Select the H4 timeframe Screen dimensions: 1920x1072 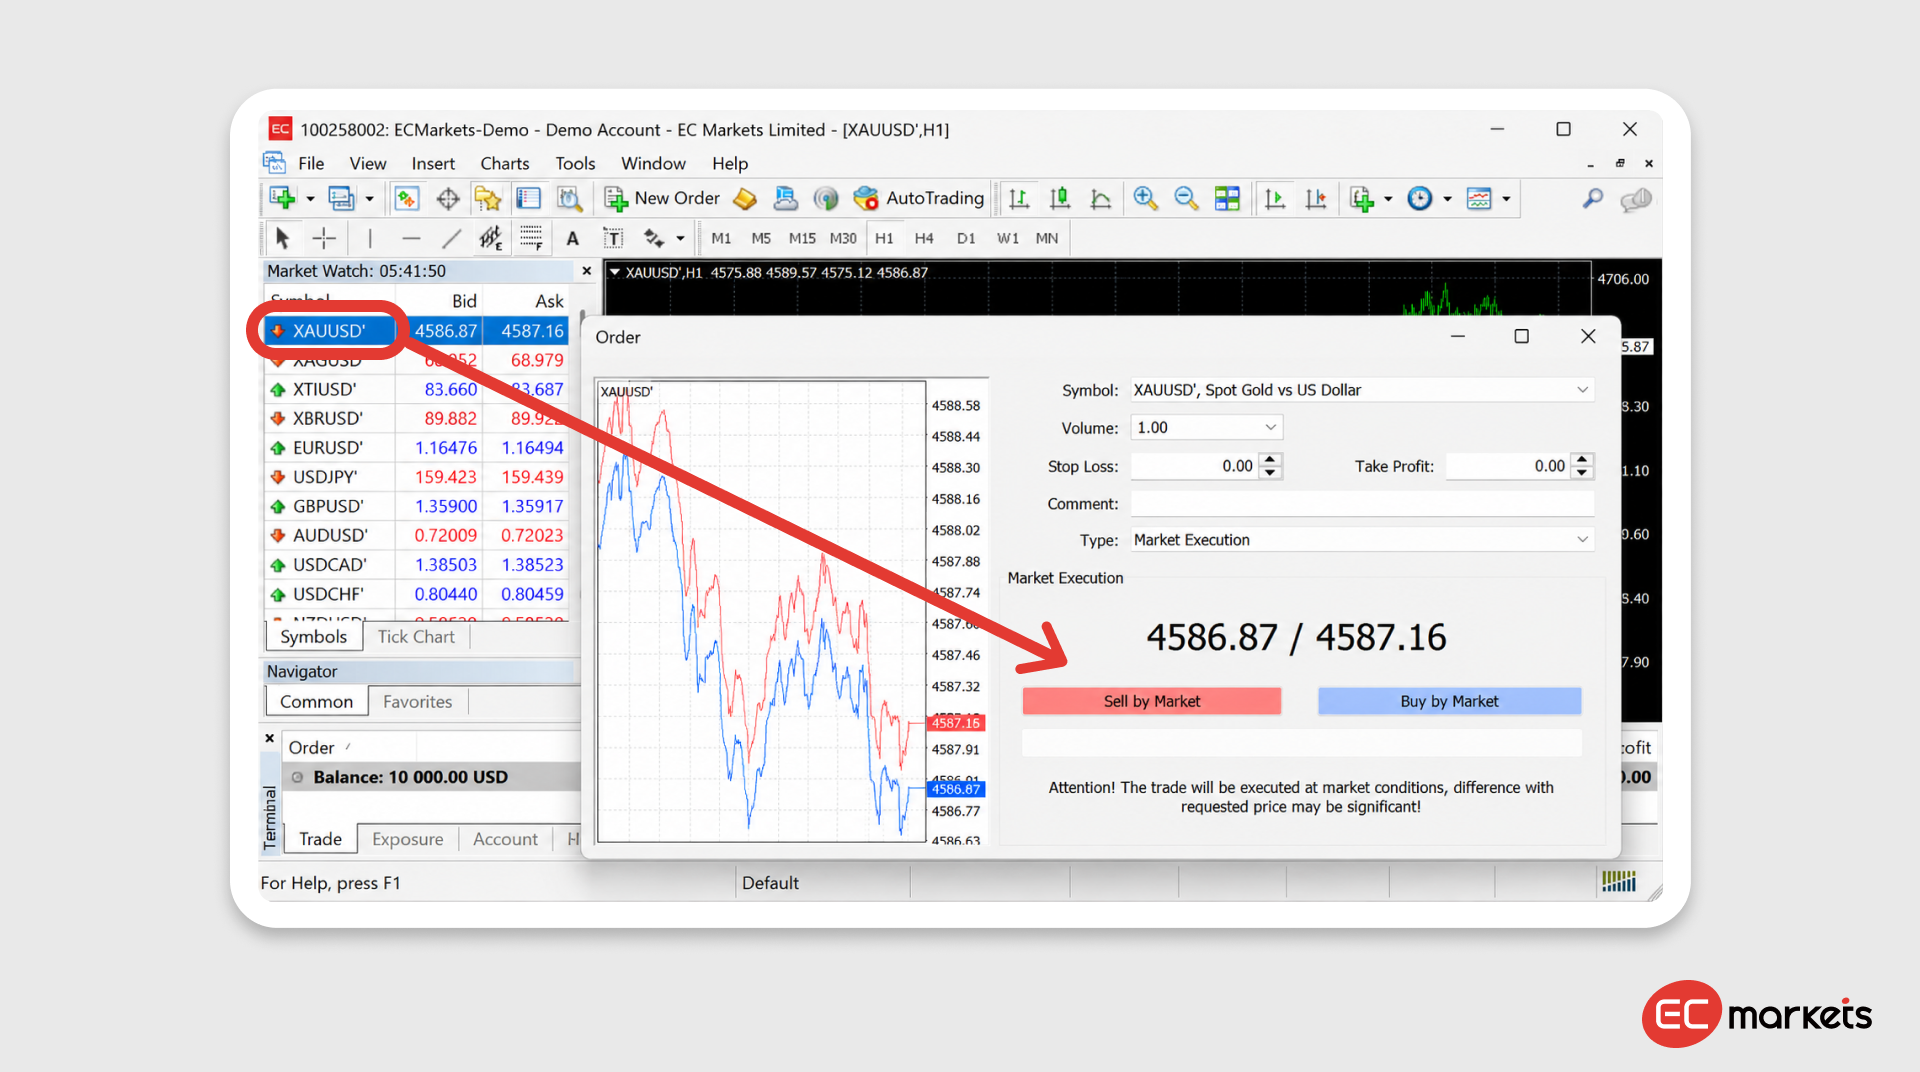coord(924,238)
